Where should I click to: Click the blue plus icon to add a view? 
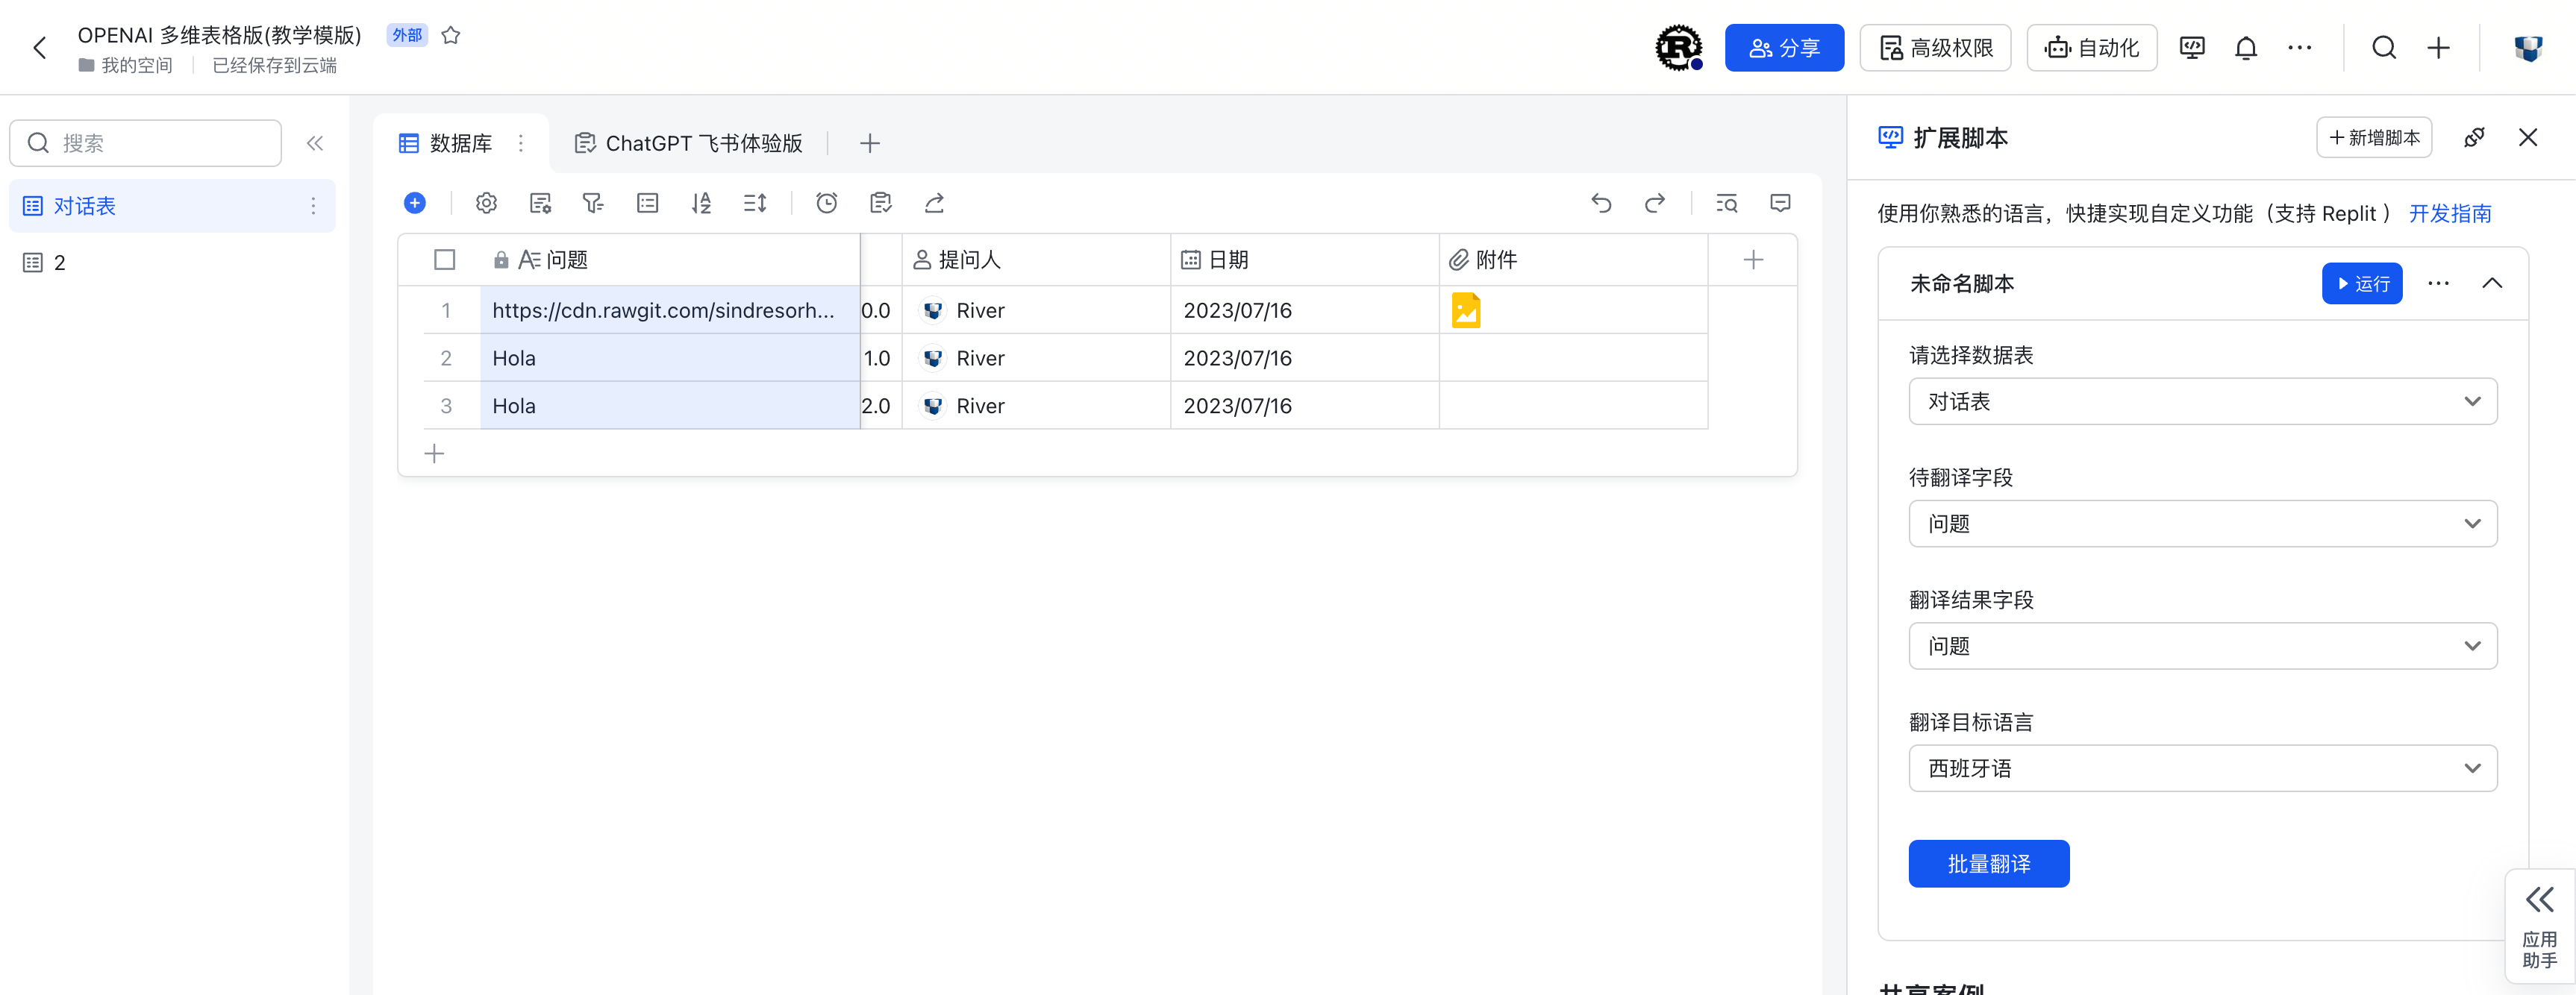pyautogui.click(x=415, y=202)
